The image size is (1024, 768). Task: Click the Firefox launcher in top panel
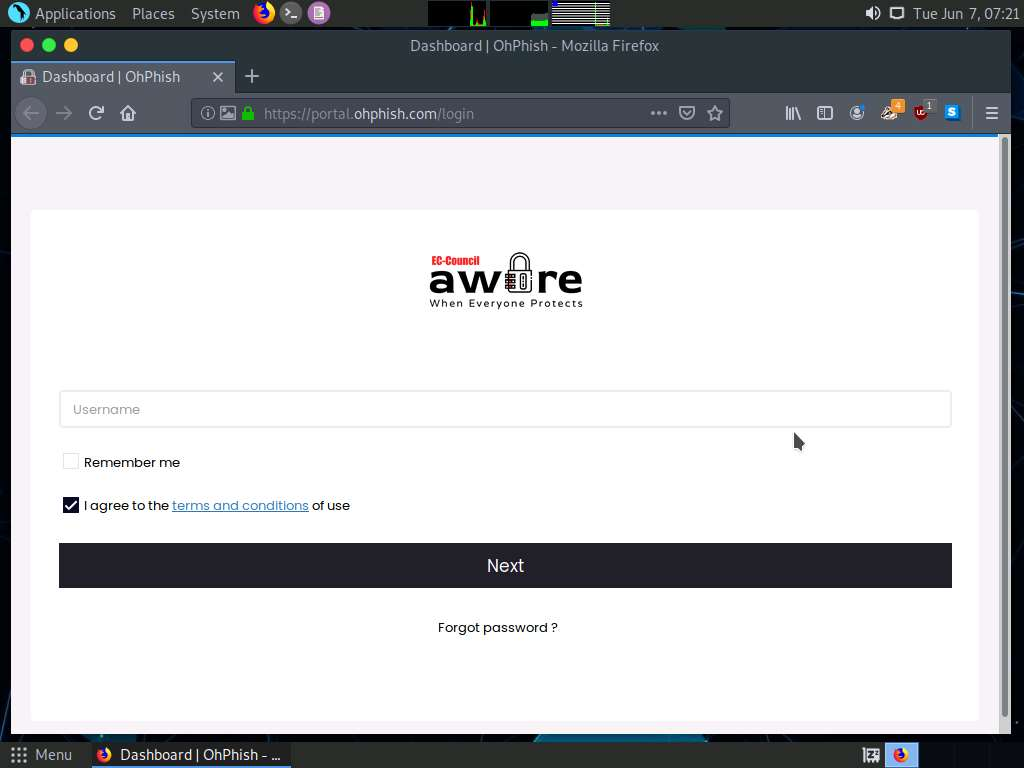tap(264, 13)
